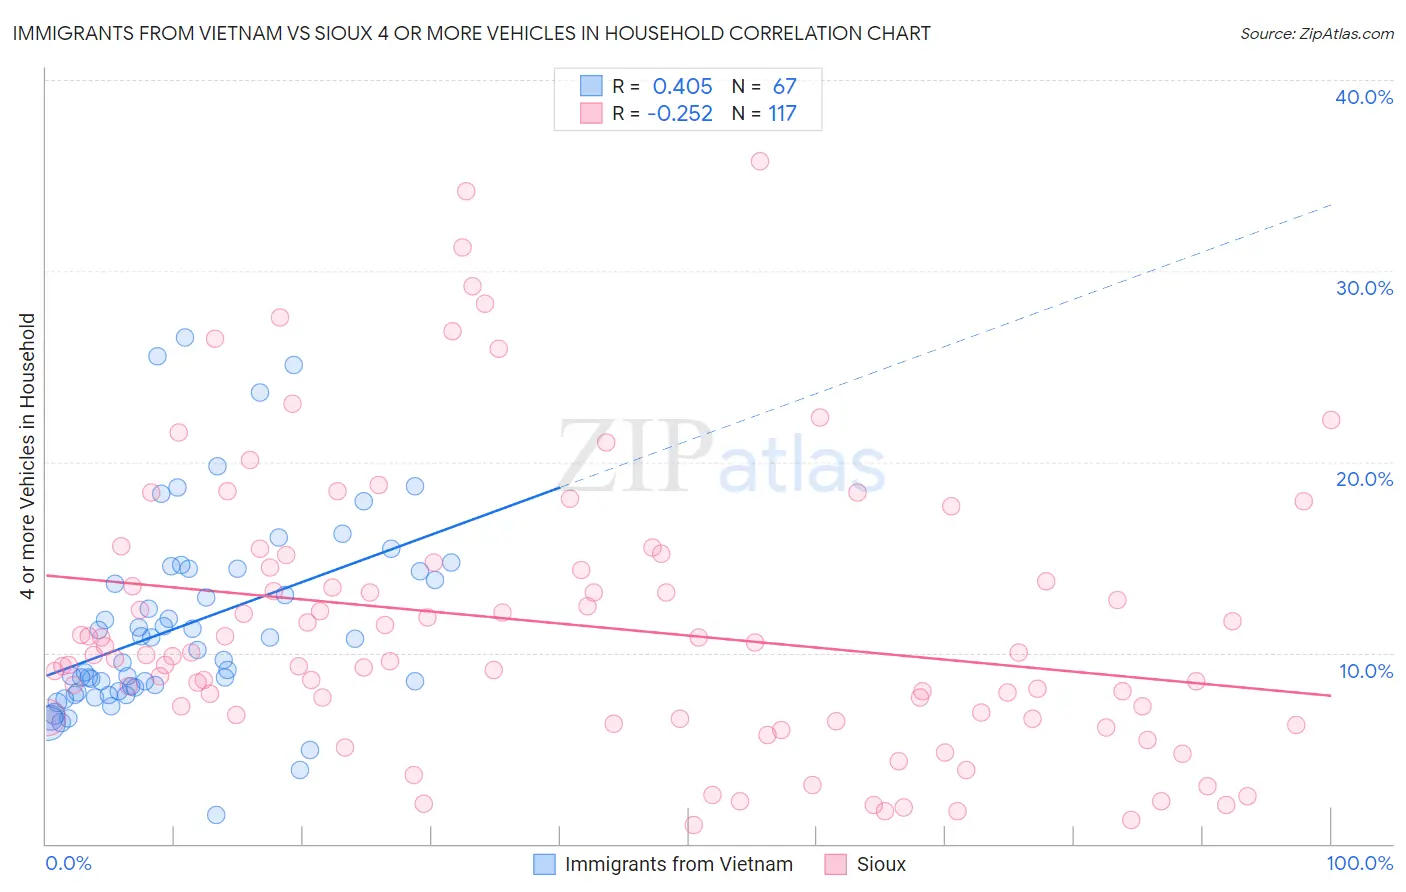This screenshot has height=892, width=1406.
Task: Click the 4 or more Vehicles axis title
Action: click(28, 456)
